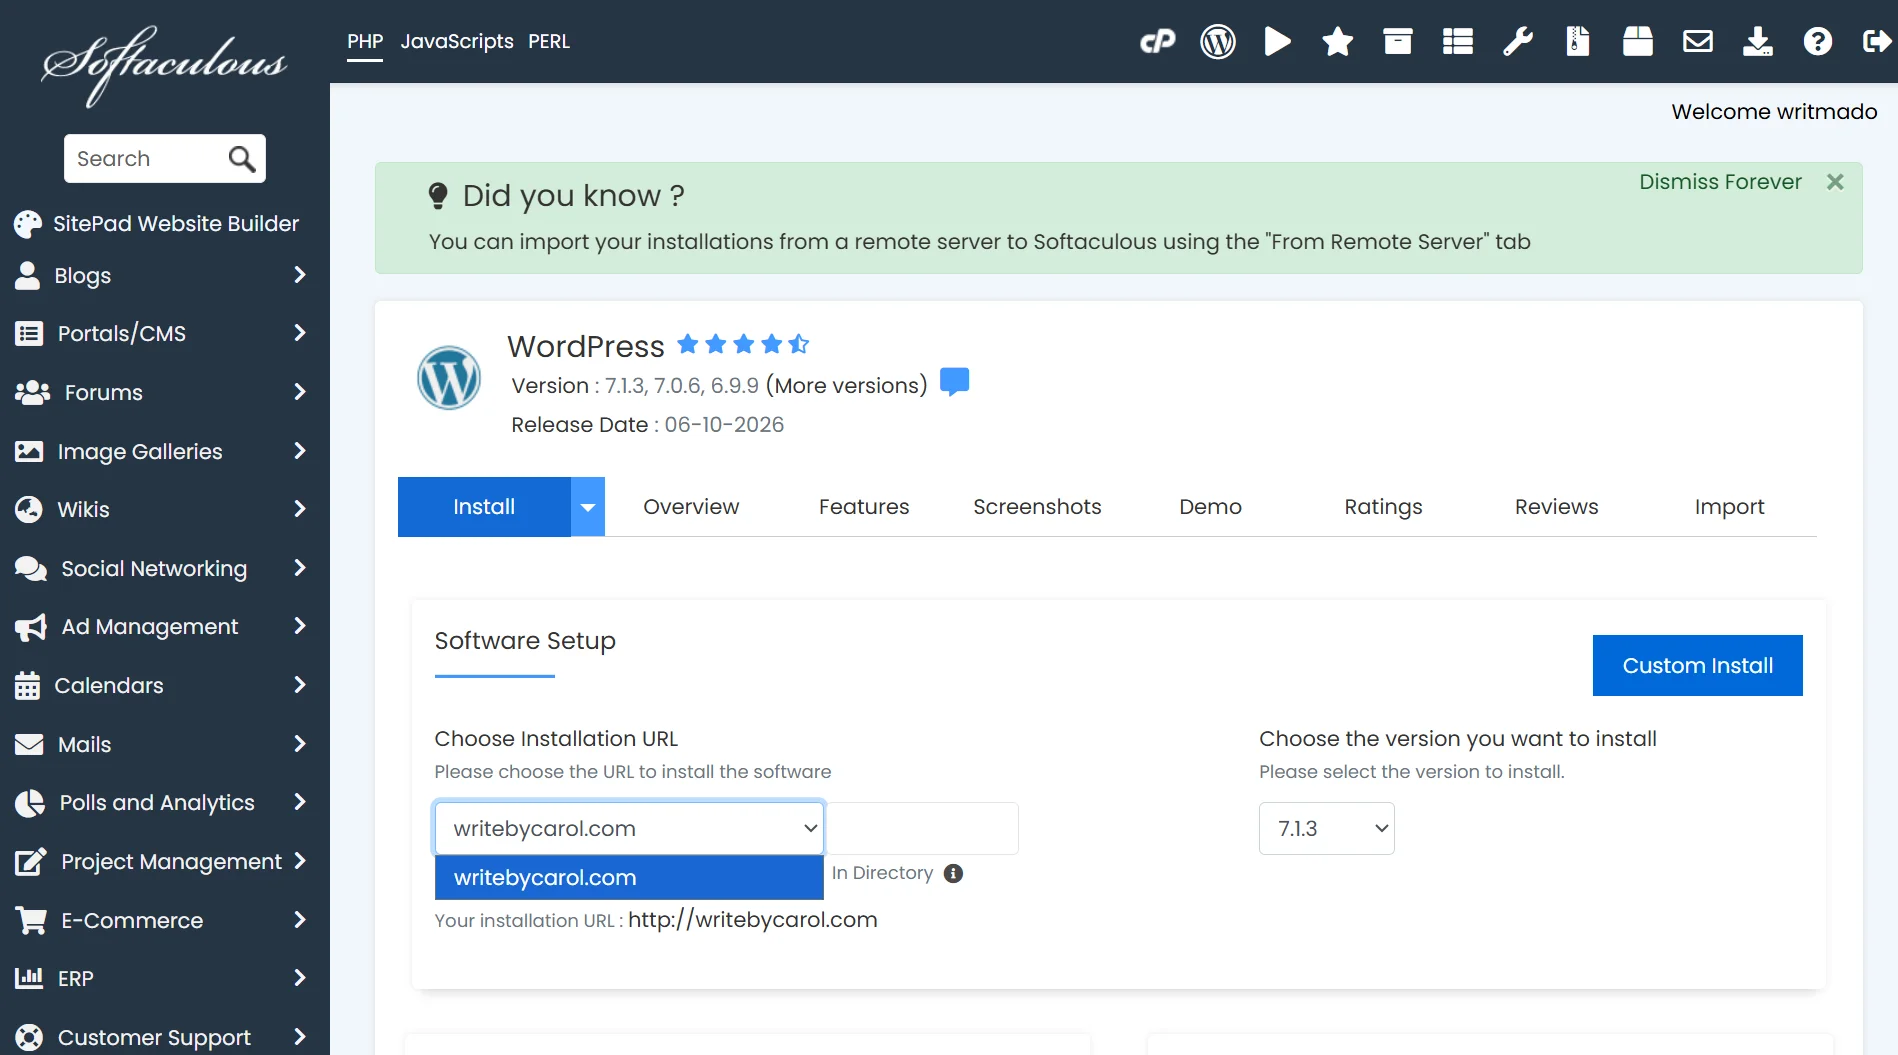This screenshot has height=1055, width=1898.
Task: Click the zip file backups icon
Action: [1578, 41]
